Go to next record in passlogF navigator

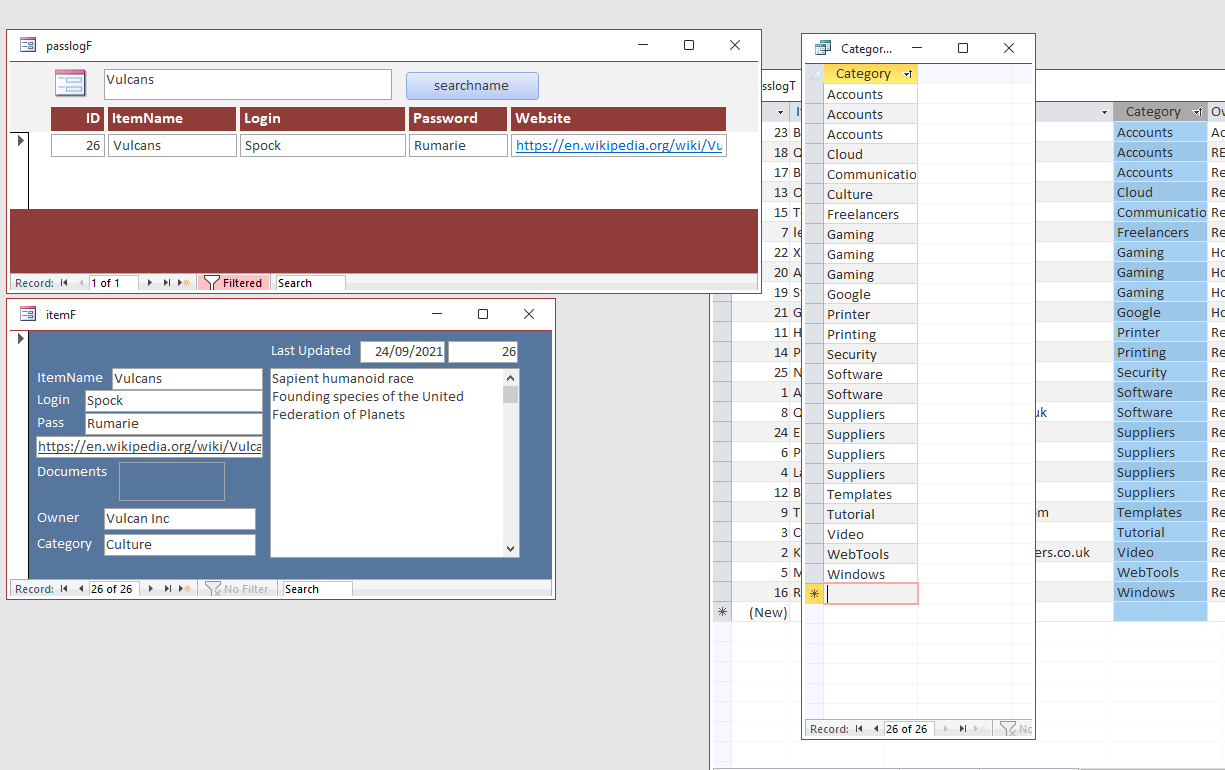[x=150, y=283]
